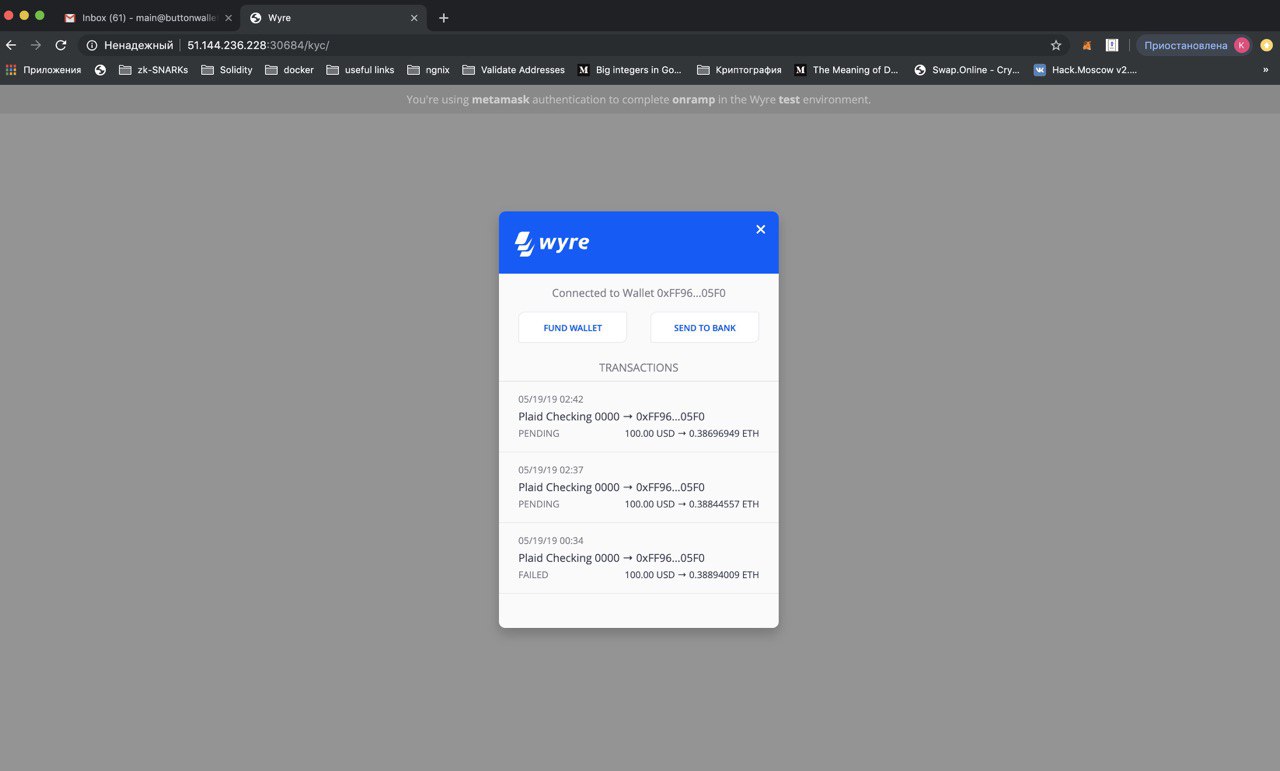This screenshot has width=1280, height=771.
Task: Close the Wyre dialog with the X
Action: click(x=760, y=229)
